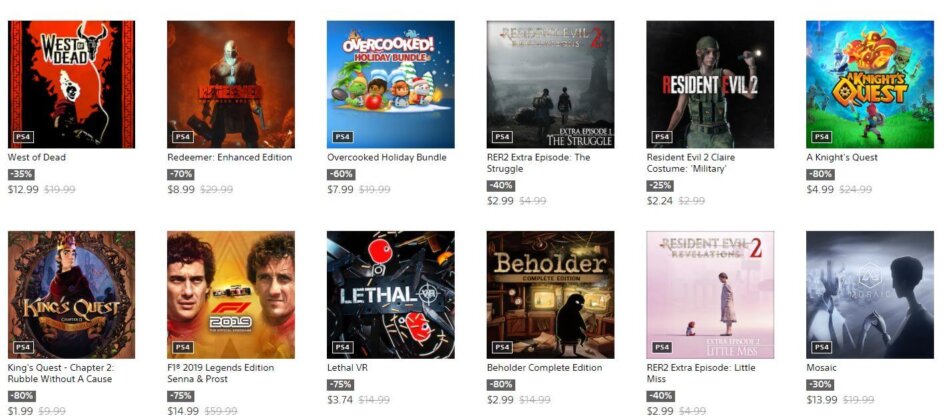Image resolution: width=950 pixels, height=420 pixels.
Task: Select the Overcooked Holiday Bundle cover image
Action: [391, 84]
